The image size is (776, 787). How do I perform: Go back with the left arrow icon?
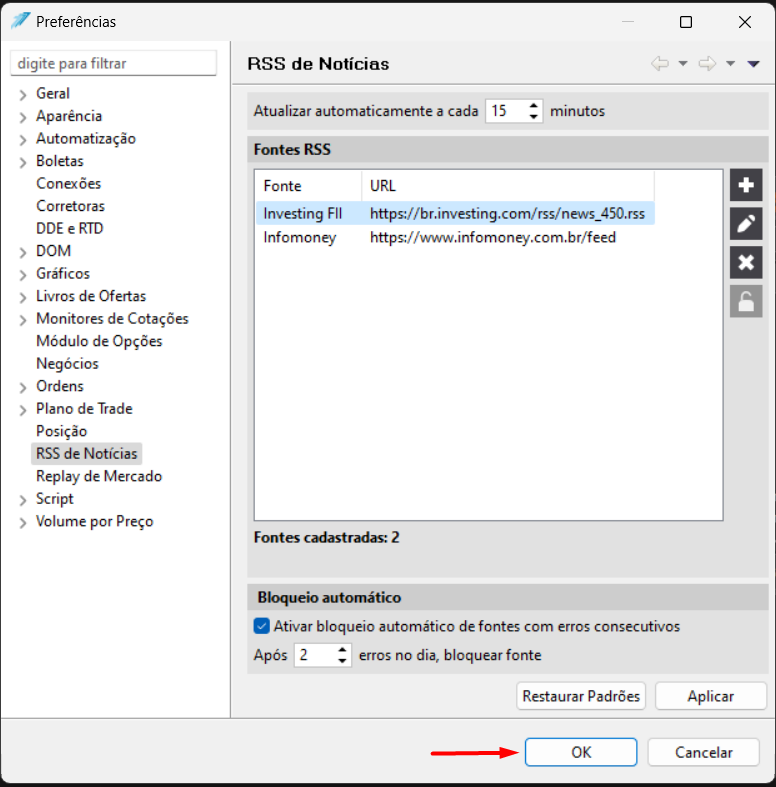[x=660, y=64]
